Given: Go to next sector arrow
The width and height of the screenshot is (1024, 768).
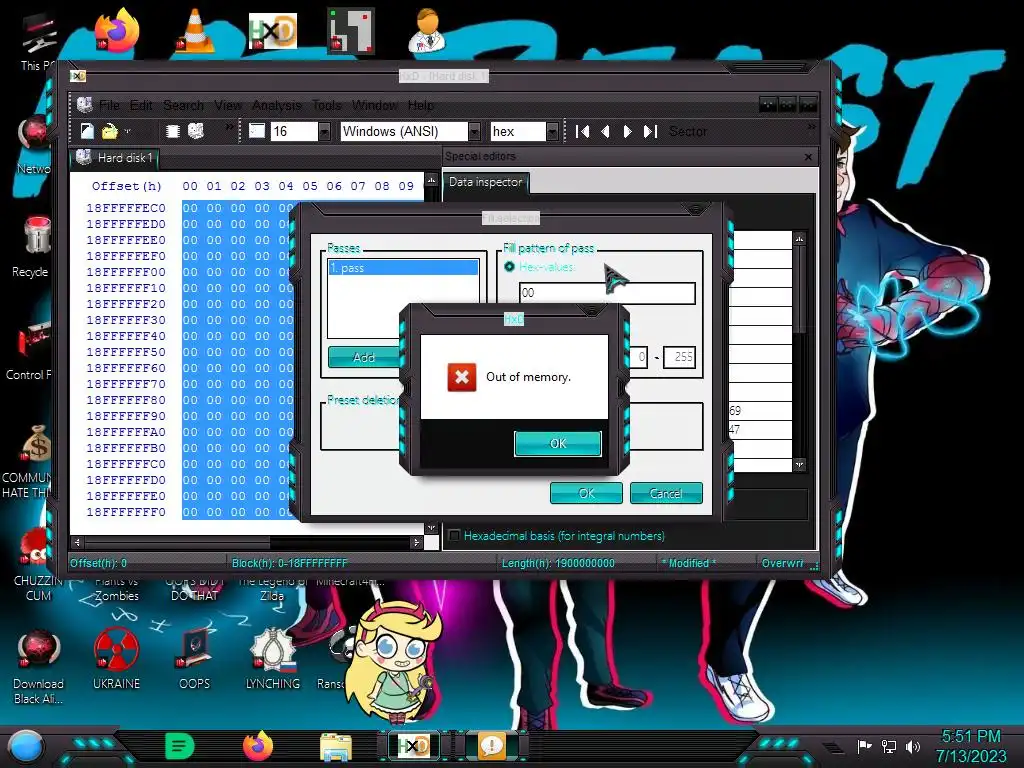Looking at the screenshot, I should click(x=627, y=132).
